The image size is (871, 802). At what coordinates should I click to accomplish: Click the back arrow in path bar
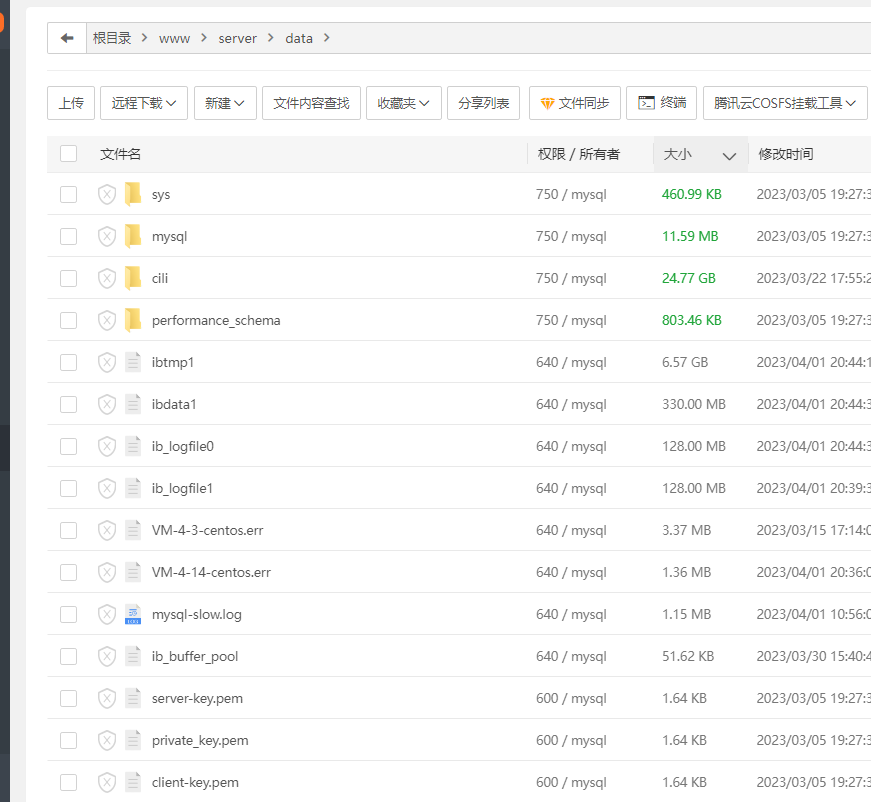67,38
